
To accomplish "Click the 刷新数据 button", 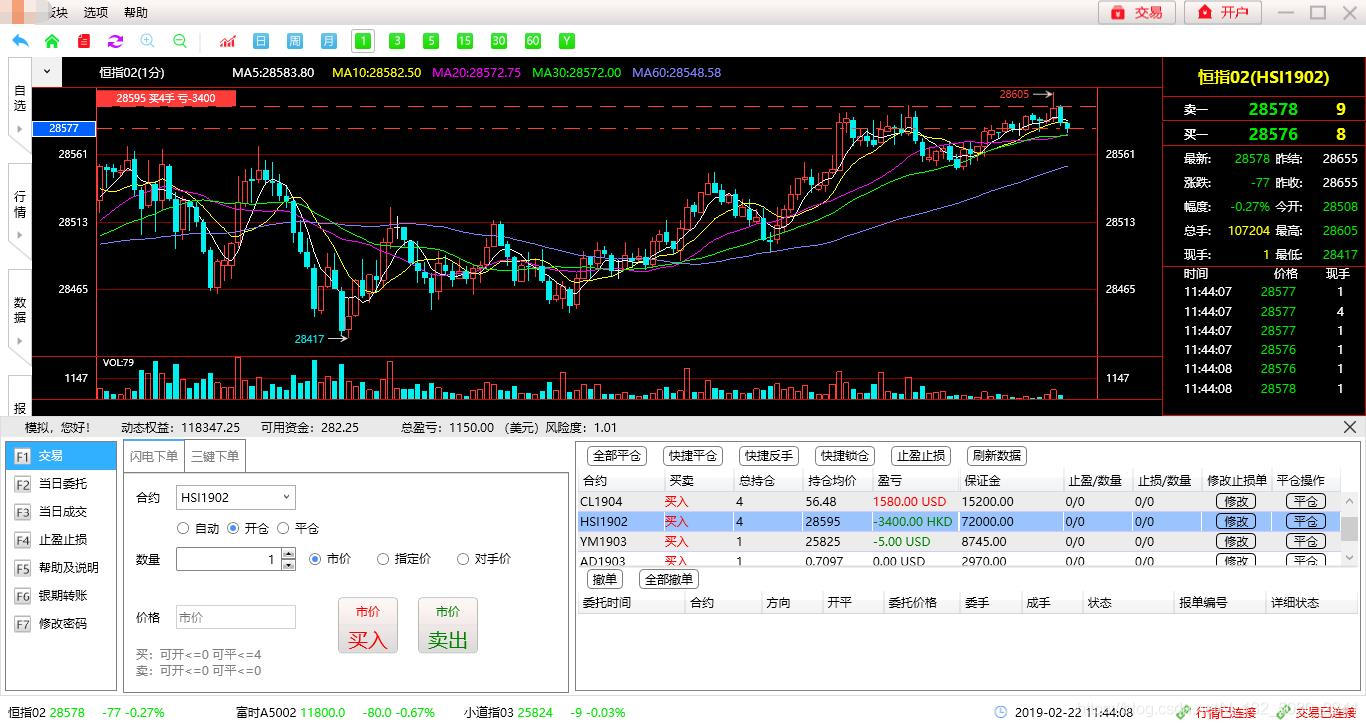I will [997, 456].
